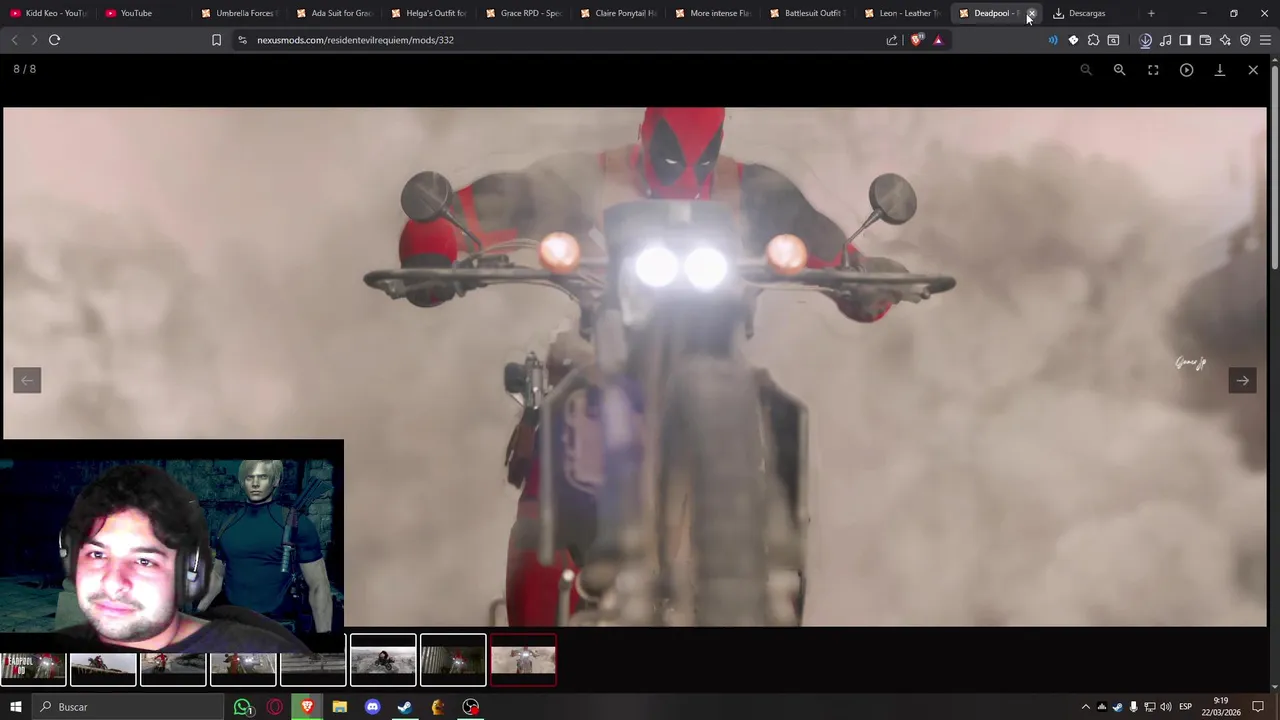Screen dimensions: 1280x720
Task: Open Opera from the taskbar
Action: coord(275,707)
